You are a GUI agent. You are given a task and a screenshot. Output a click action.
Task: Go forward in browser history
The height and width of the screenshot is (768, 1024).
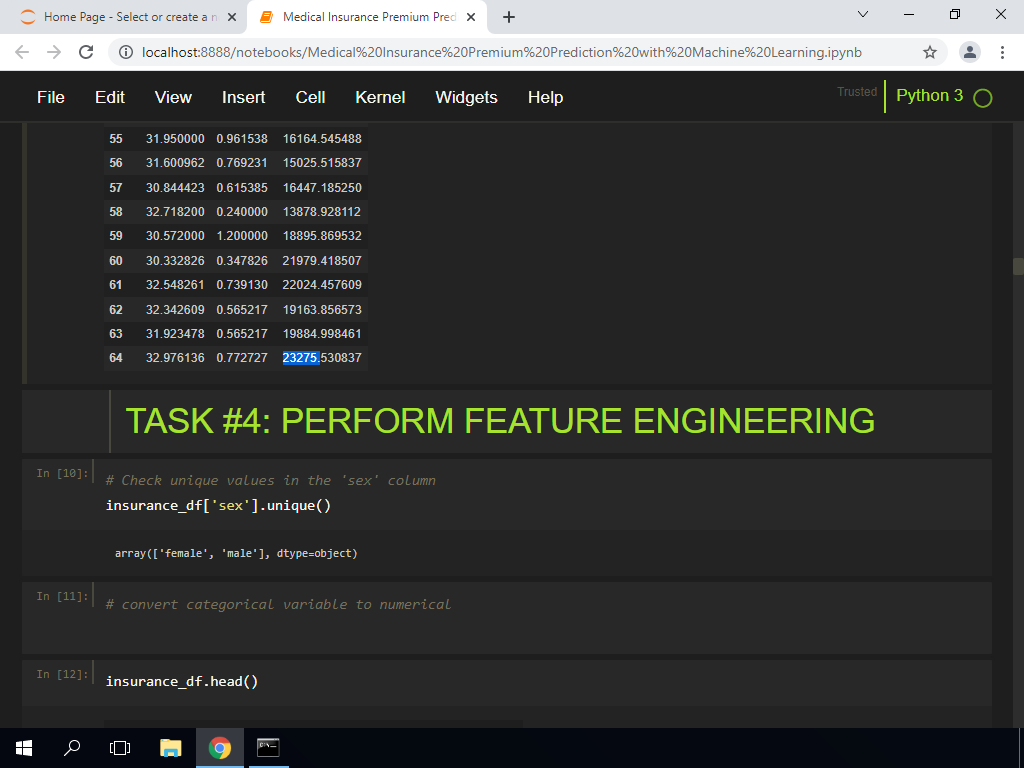[x=54, y=52]
